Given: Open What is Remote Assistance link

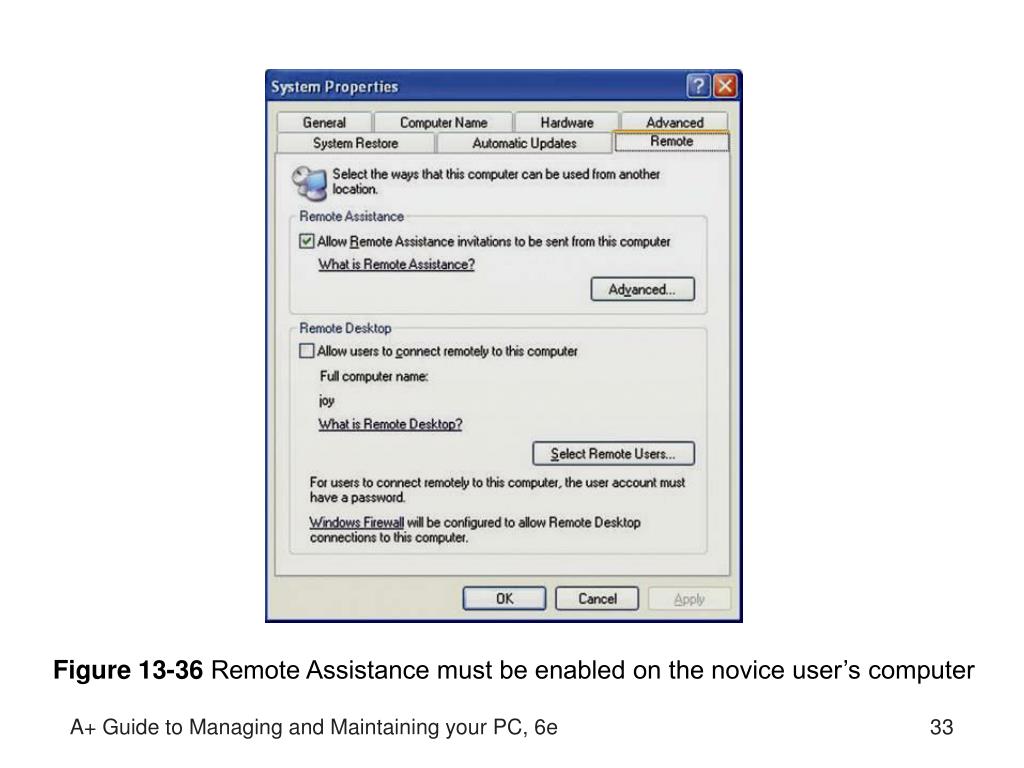Looking at the screenshot, I should pos(396,264).
